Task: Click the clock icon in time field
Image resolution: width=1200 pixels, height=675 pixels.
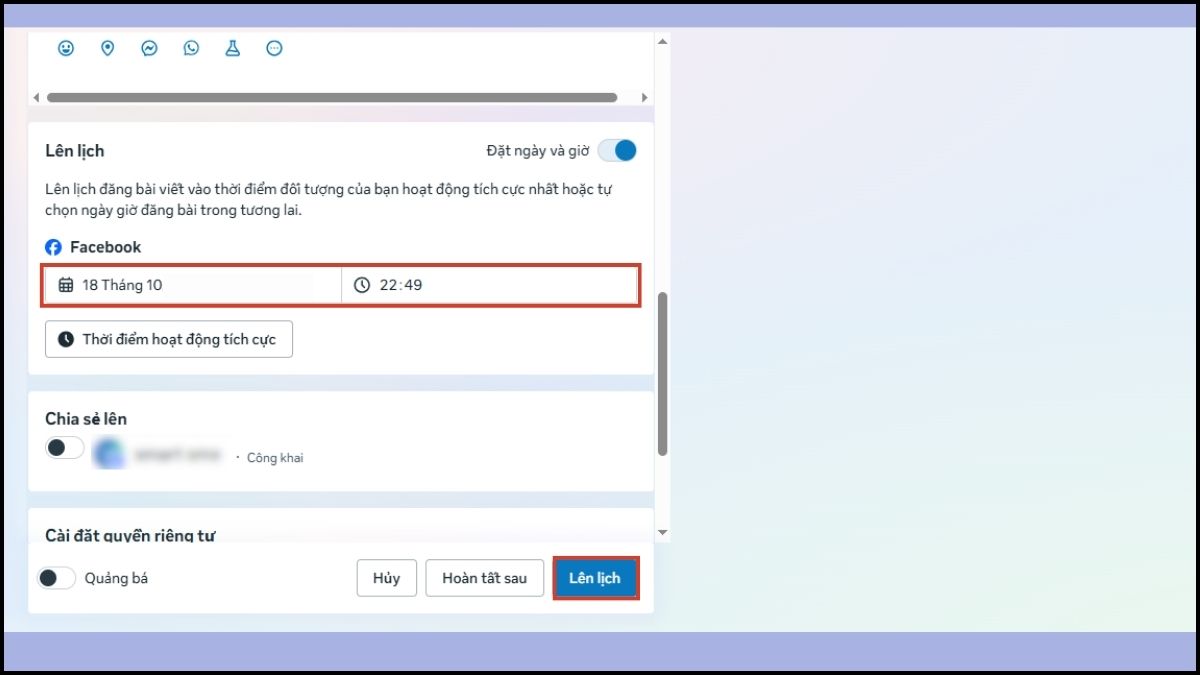Action: pos(362,285)
